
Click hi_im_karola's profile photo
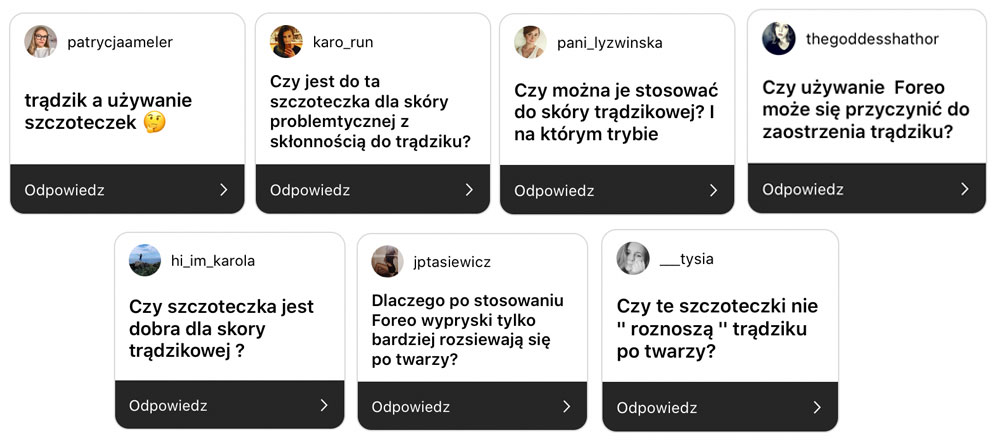click(x=145, y=261)
